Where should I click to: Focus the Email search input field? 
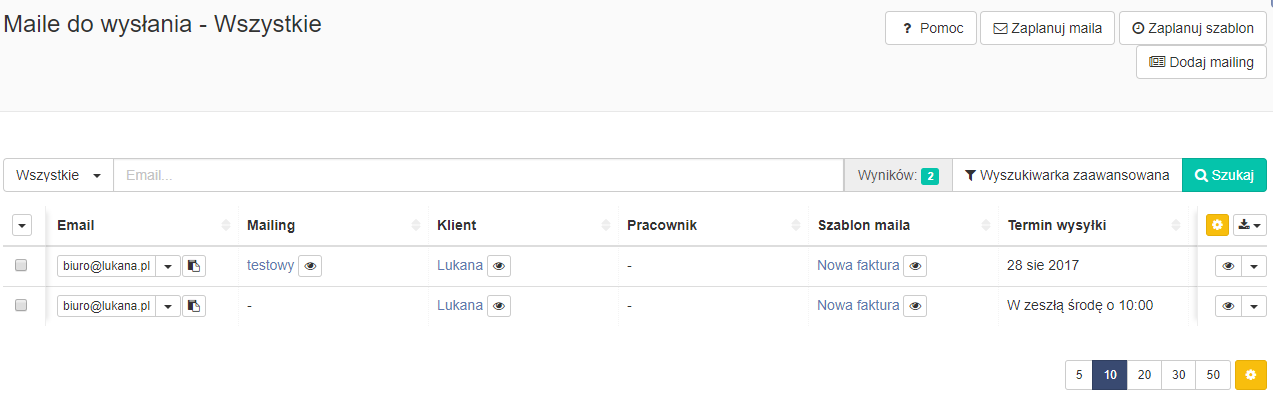(479, 175)
